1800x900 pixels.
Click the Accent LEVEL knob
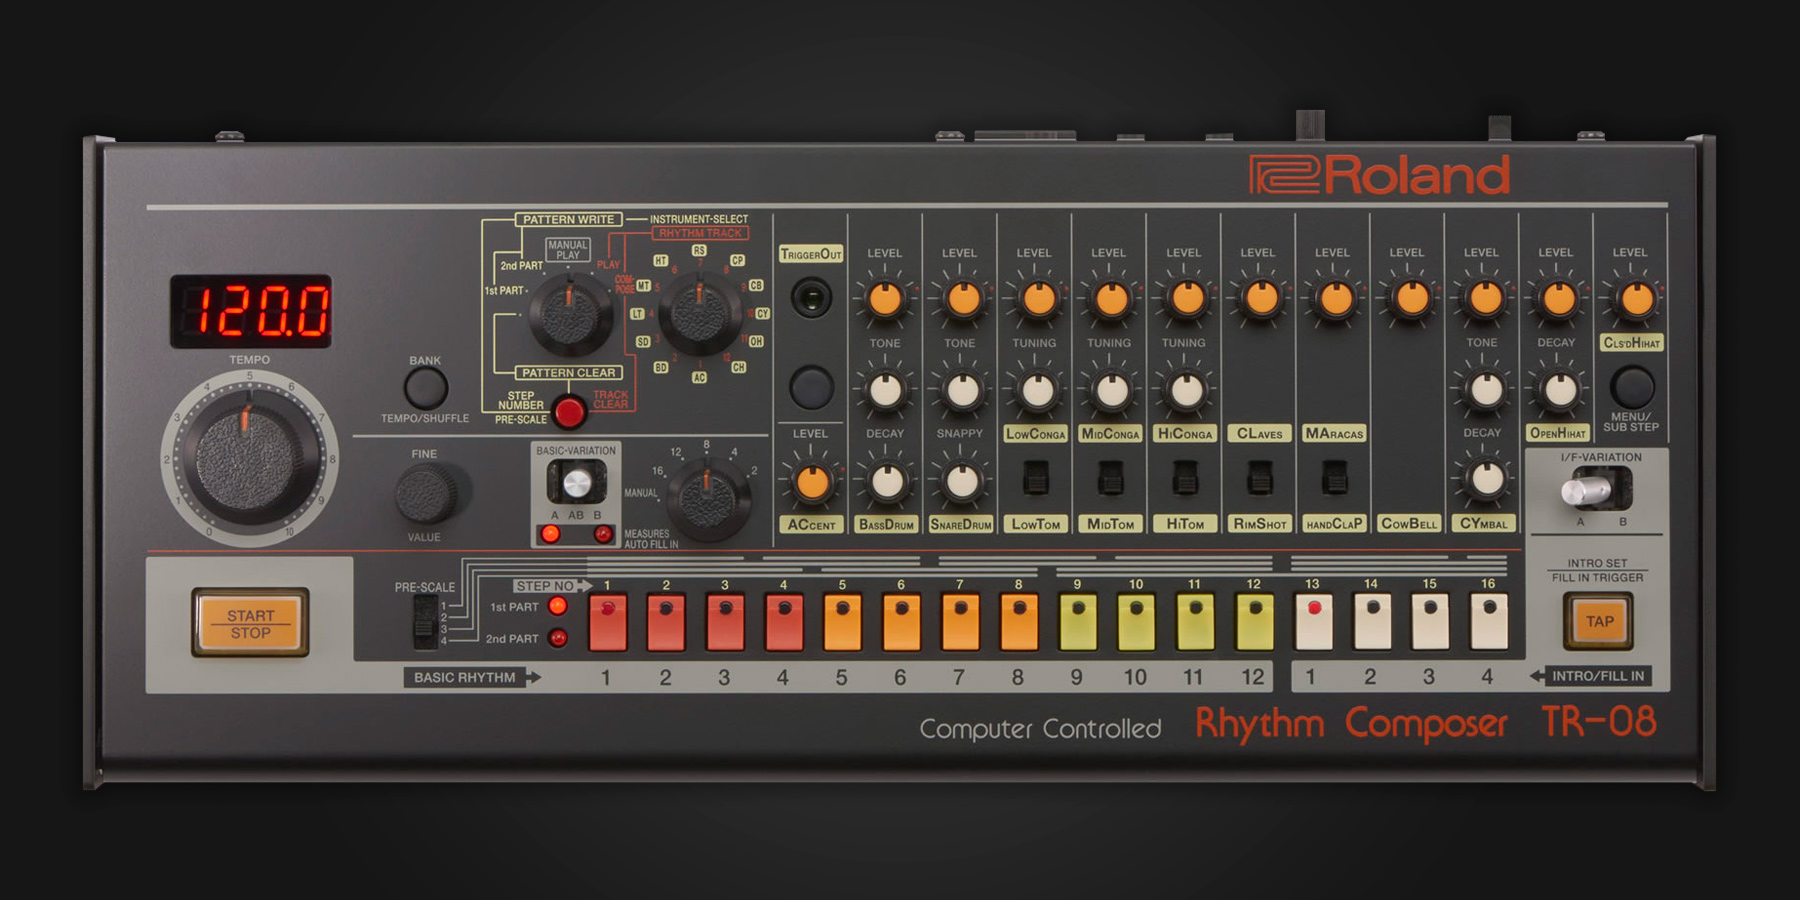(812, 482)
